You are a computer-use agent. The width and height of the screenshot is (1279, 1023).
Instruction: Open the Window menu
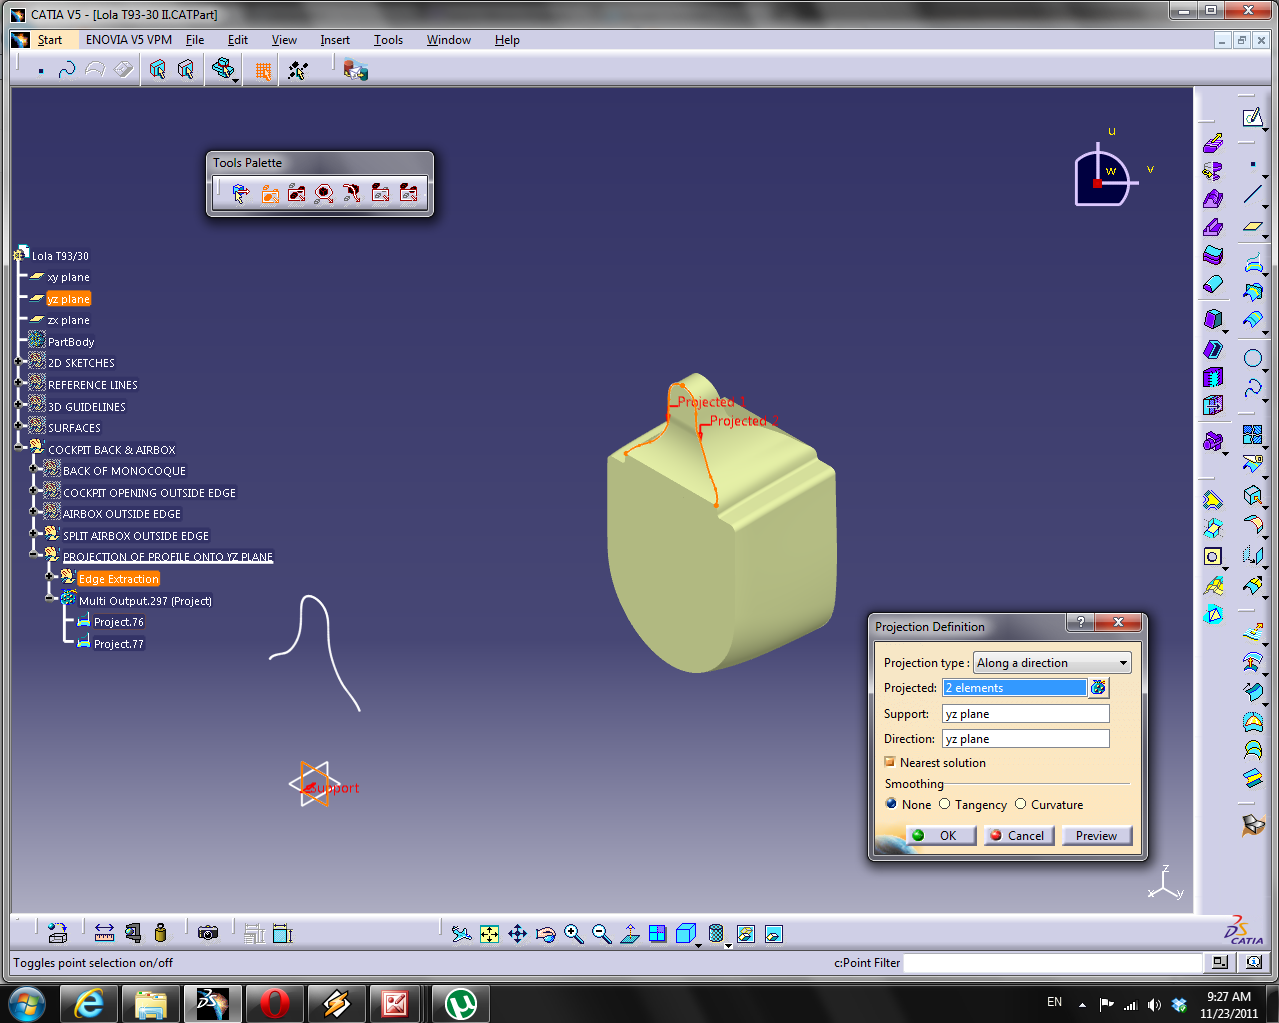(x=449, y=40)
